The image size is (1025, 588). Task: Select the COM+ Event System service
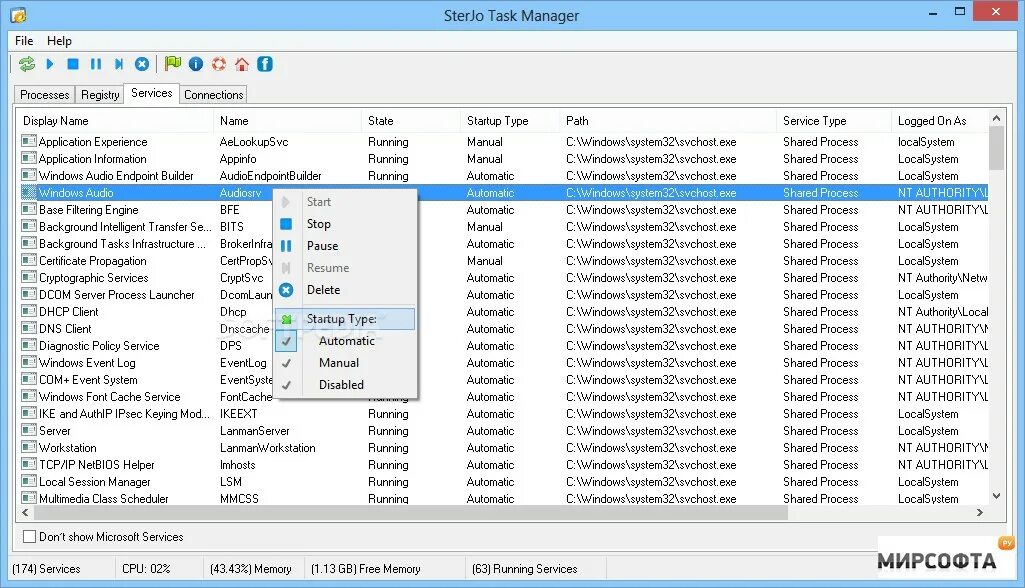pos(503,380)
